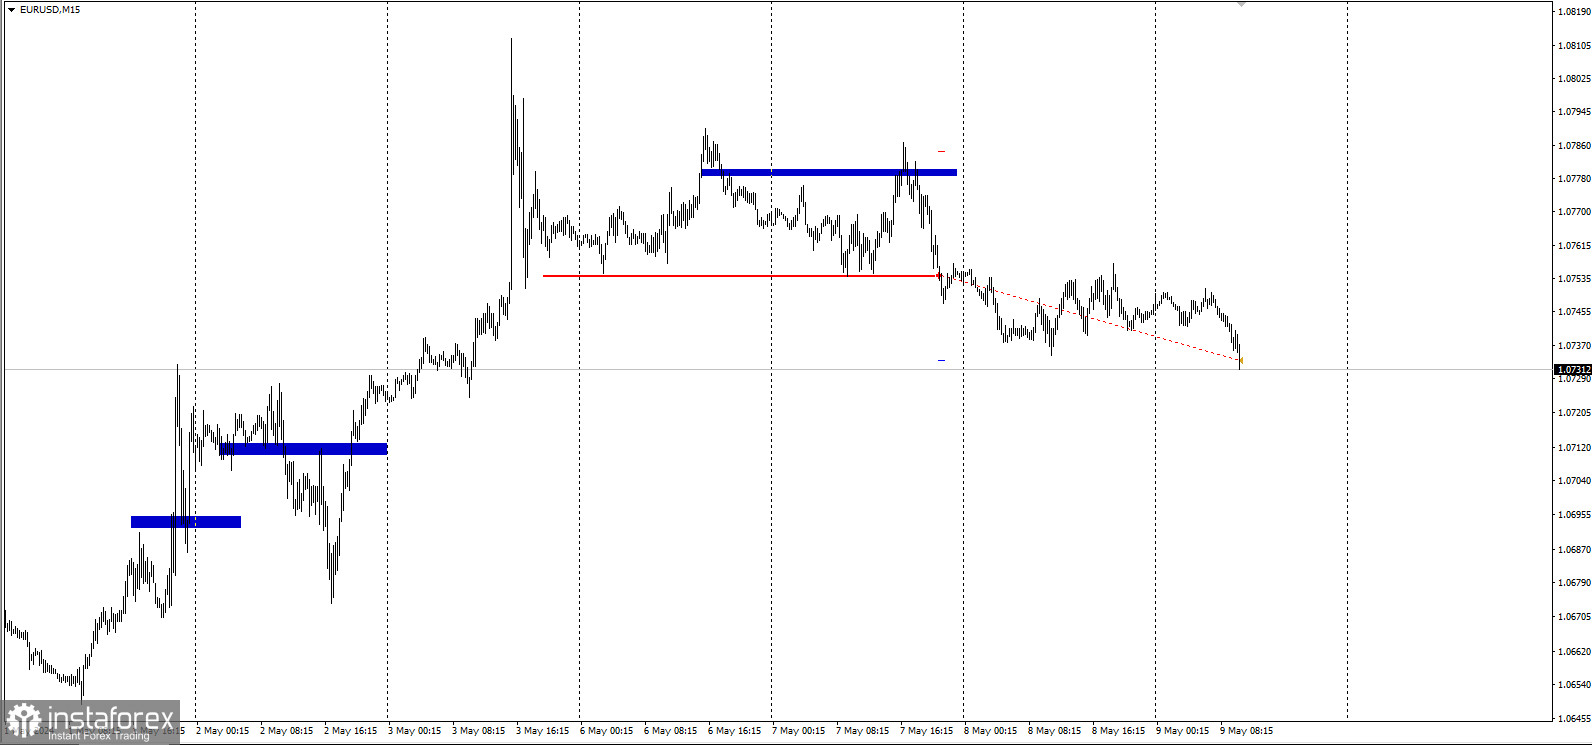This screenshot has height=745, width=1592.
Task: Click the 8 May 08:15 time label
Action: coord(1055,730)
